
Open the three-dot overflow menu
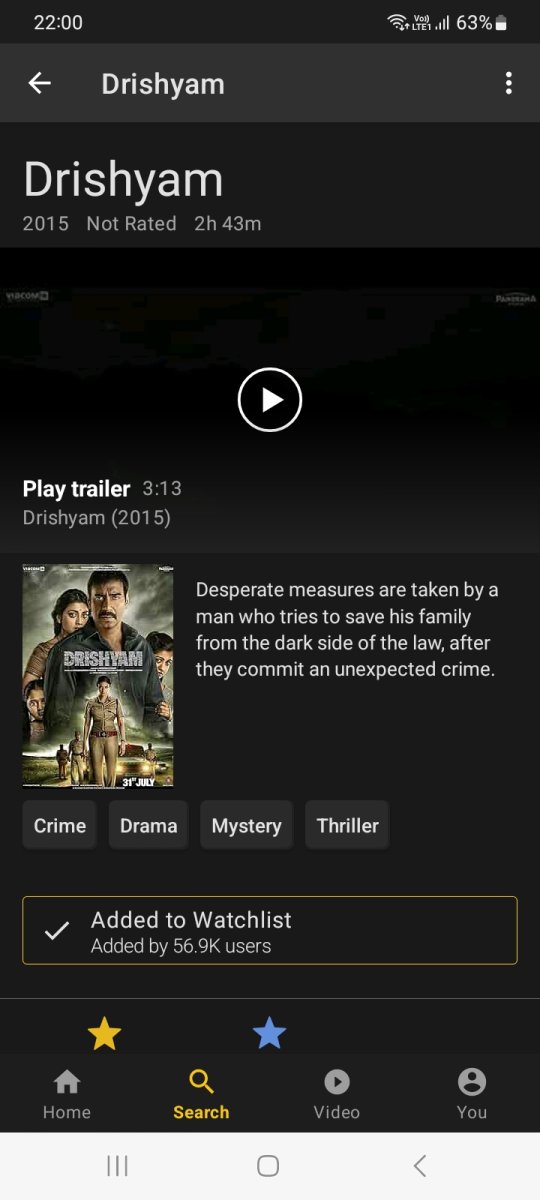tap(509, 83)
